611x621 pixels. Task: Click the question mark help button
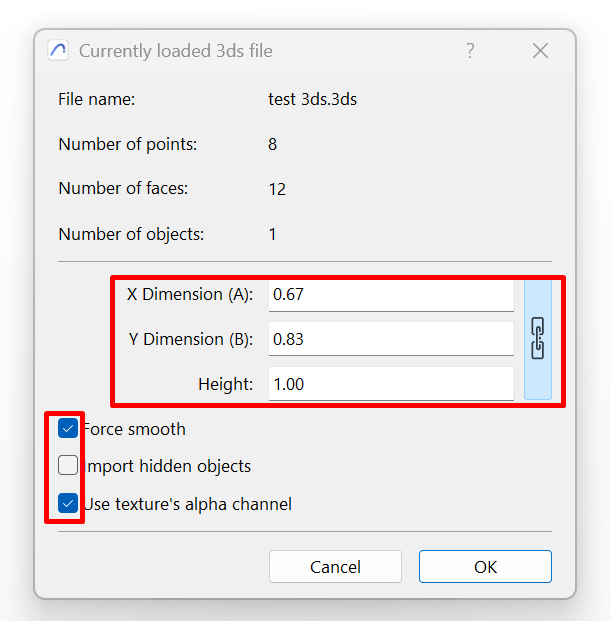click(470, 51)
